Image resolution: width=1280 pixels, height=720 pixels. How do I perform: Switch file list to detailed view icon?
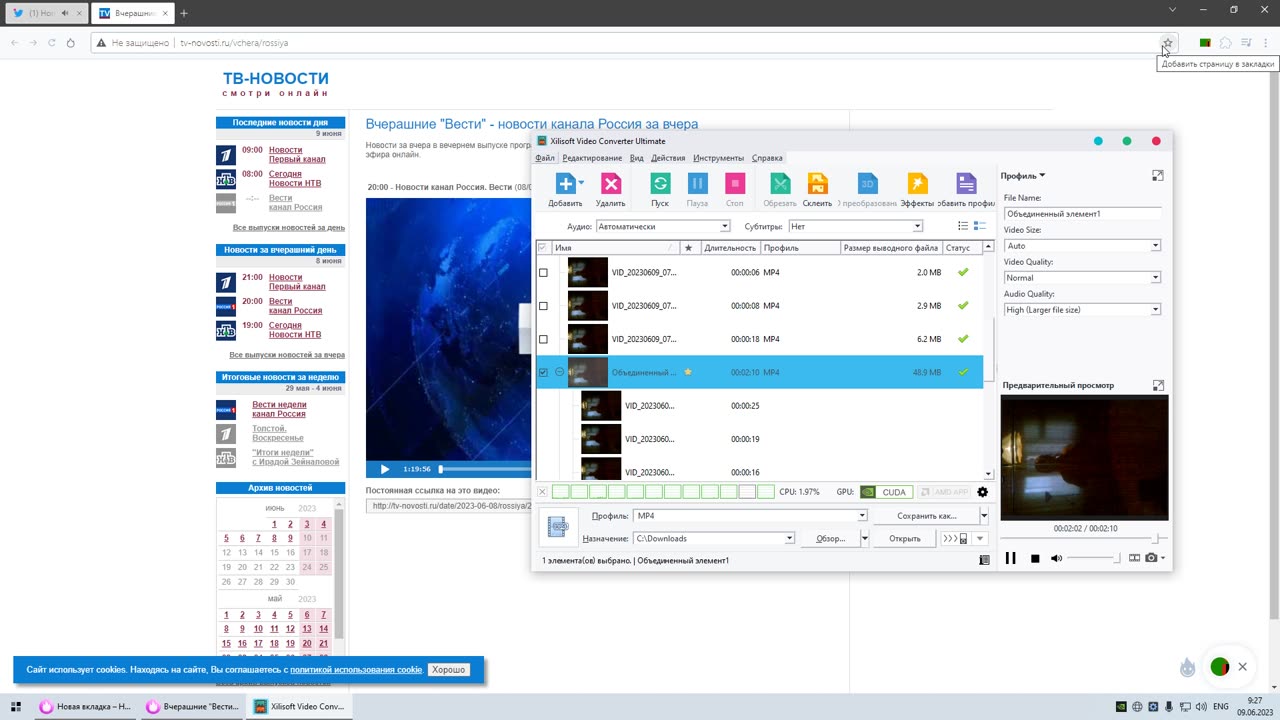[x=980, y=226]
